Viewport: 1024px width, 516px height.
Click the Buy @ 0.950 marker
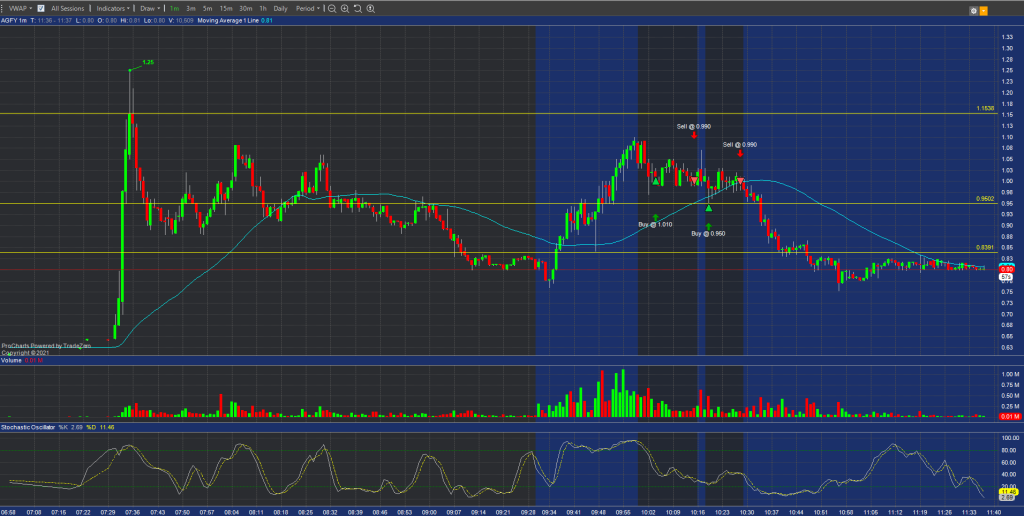click(x=708, y=233)
